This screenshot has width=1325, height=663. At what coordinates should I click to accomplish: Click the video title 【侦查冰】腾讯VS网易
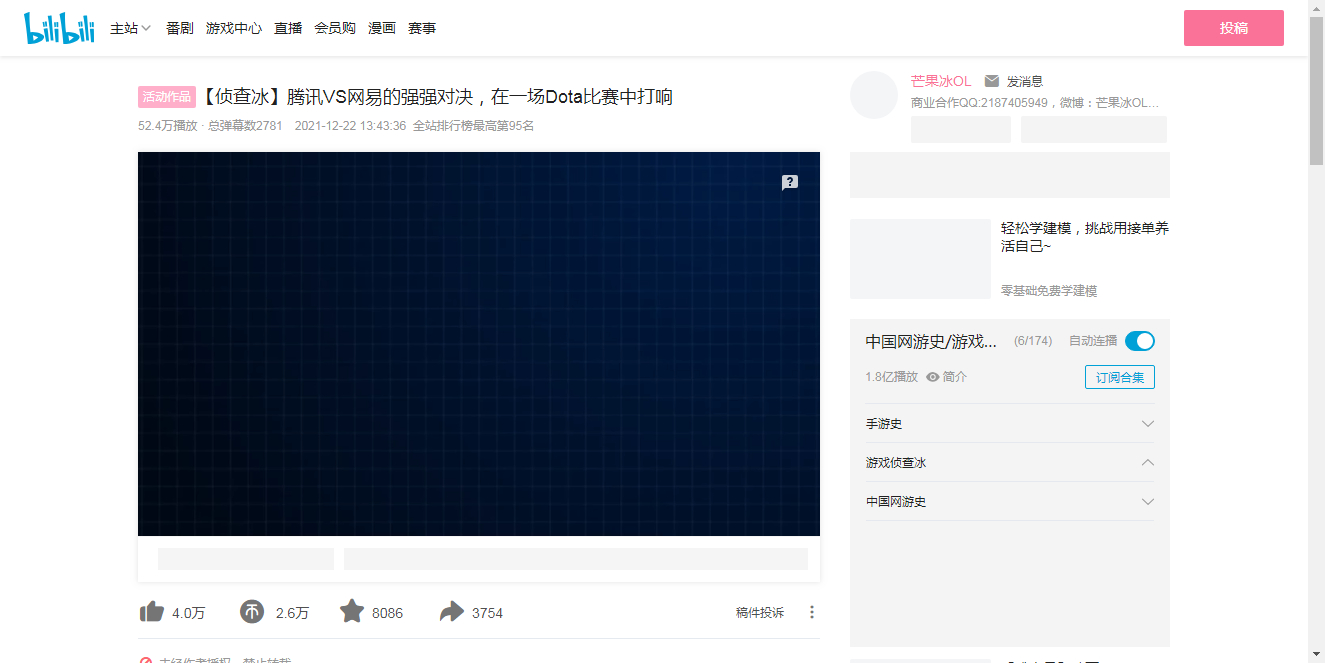437,97
